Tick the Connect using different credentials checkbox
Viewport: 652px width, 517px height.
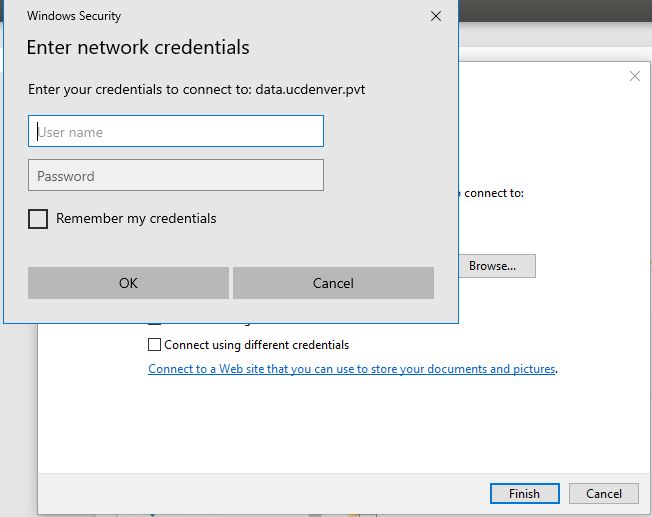(x=154, y=345)
